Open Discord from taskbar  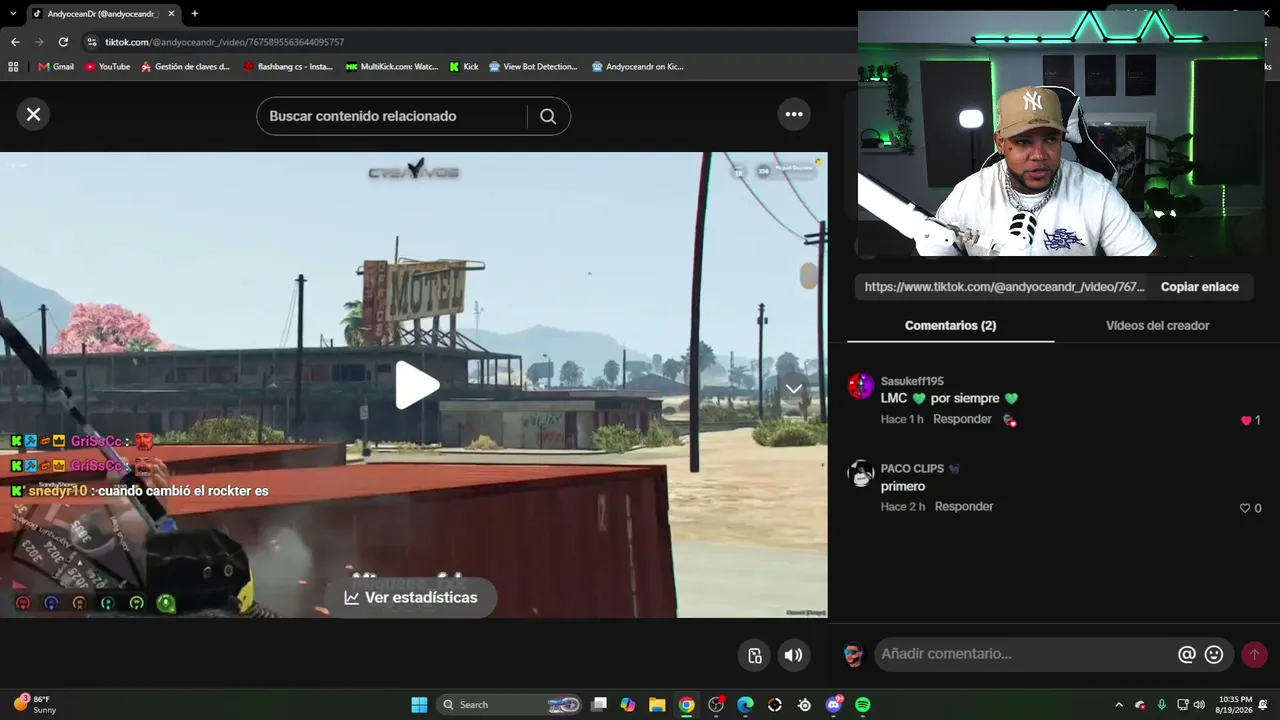pos(834,705)
